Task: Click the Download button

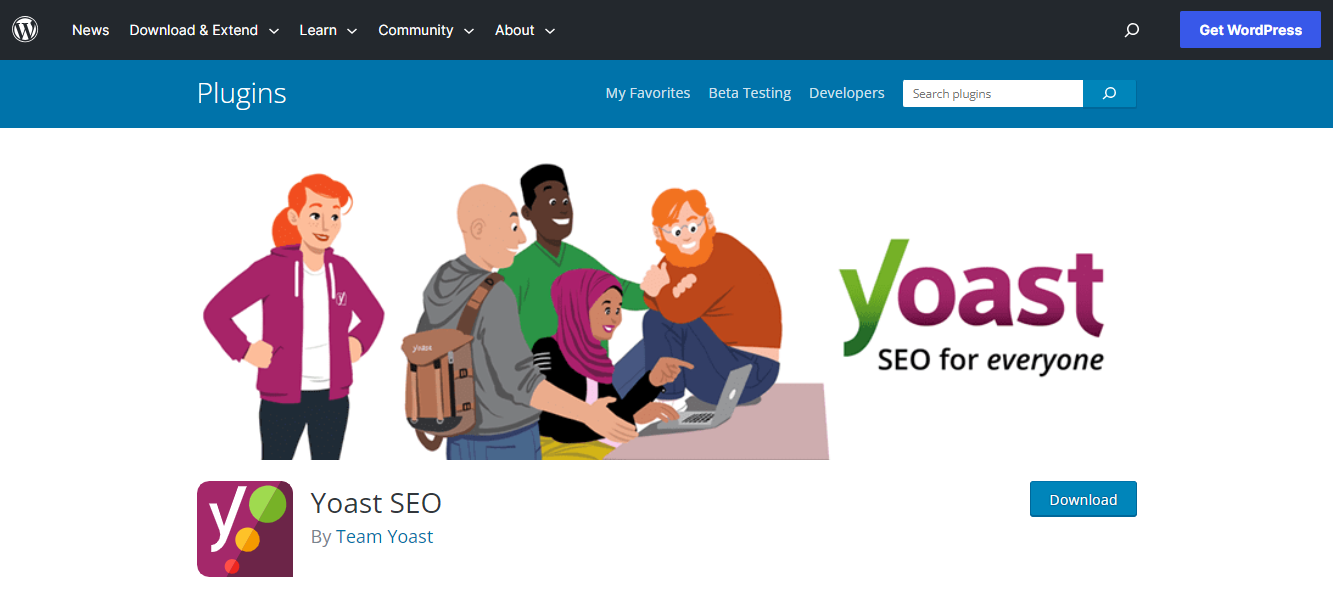Action: [1083, 499]
